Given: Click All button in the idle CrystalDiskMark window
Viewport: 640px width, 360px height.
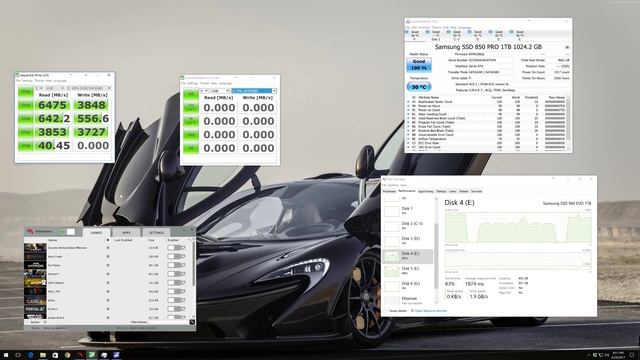Looking at the screenshot, I should click(191, 94).
